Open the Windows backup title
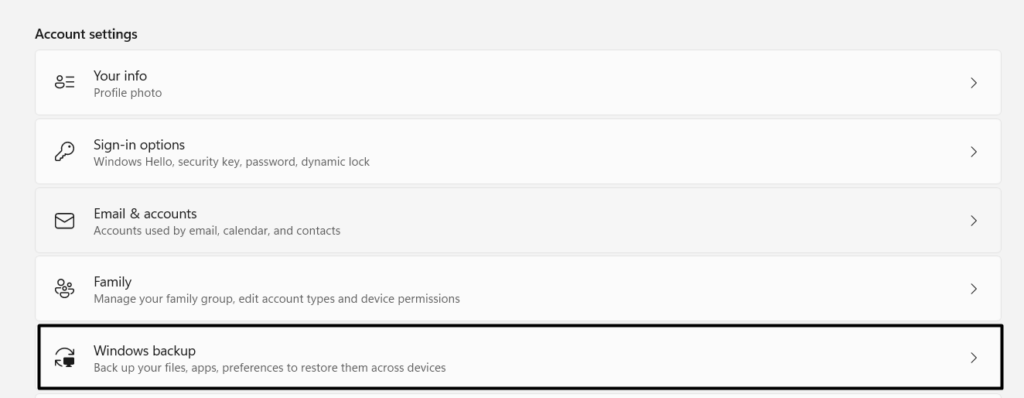Image resolution: width=1024 pixels, height=398 pixels. point(144,351)
